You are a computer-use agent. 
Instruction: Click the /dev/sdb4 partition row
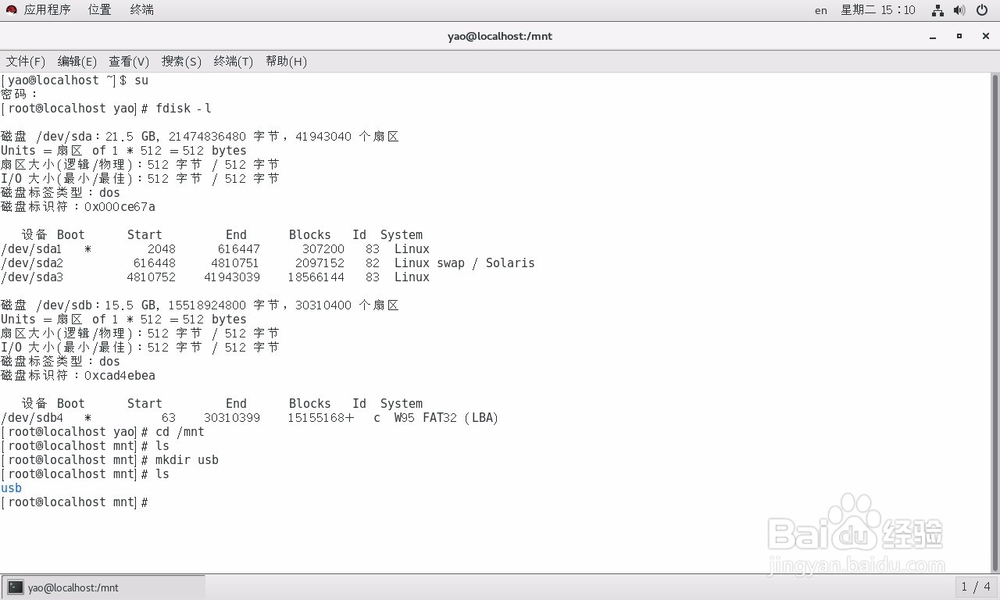(x=249, y=418)
